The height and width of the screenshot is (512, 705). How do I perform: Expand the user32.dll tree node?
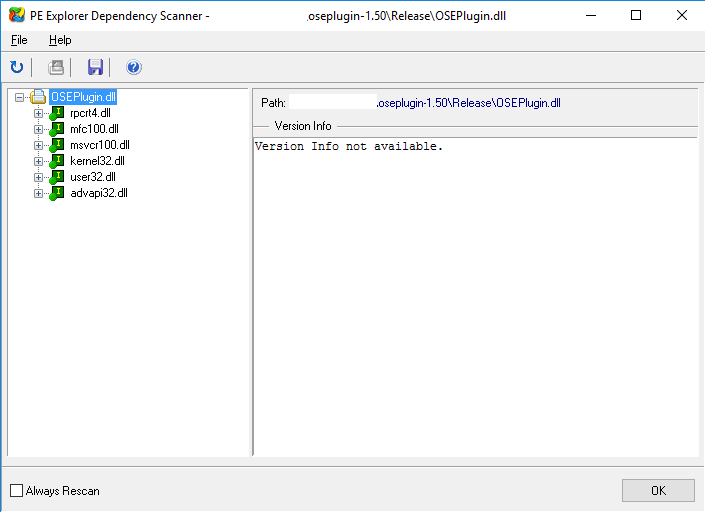(39, 178)
